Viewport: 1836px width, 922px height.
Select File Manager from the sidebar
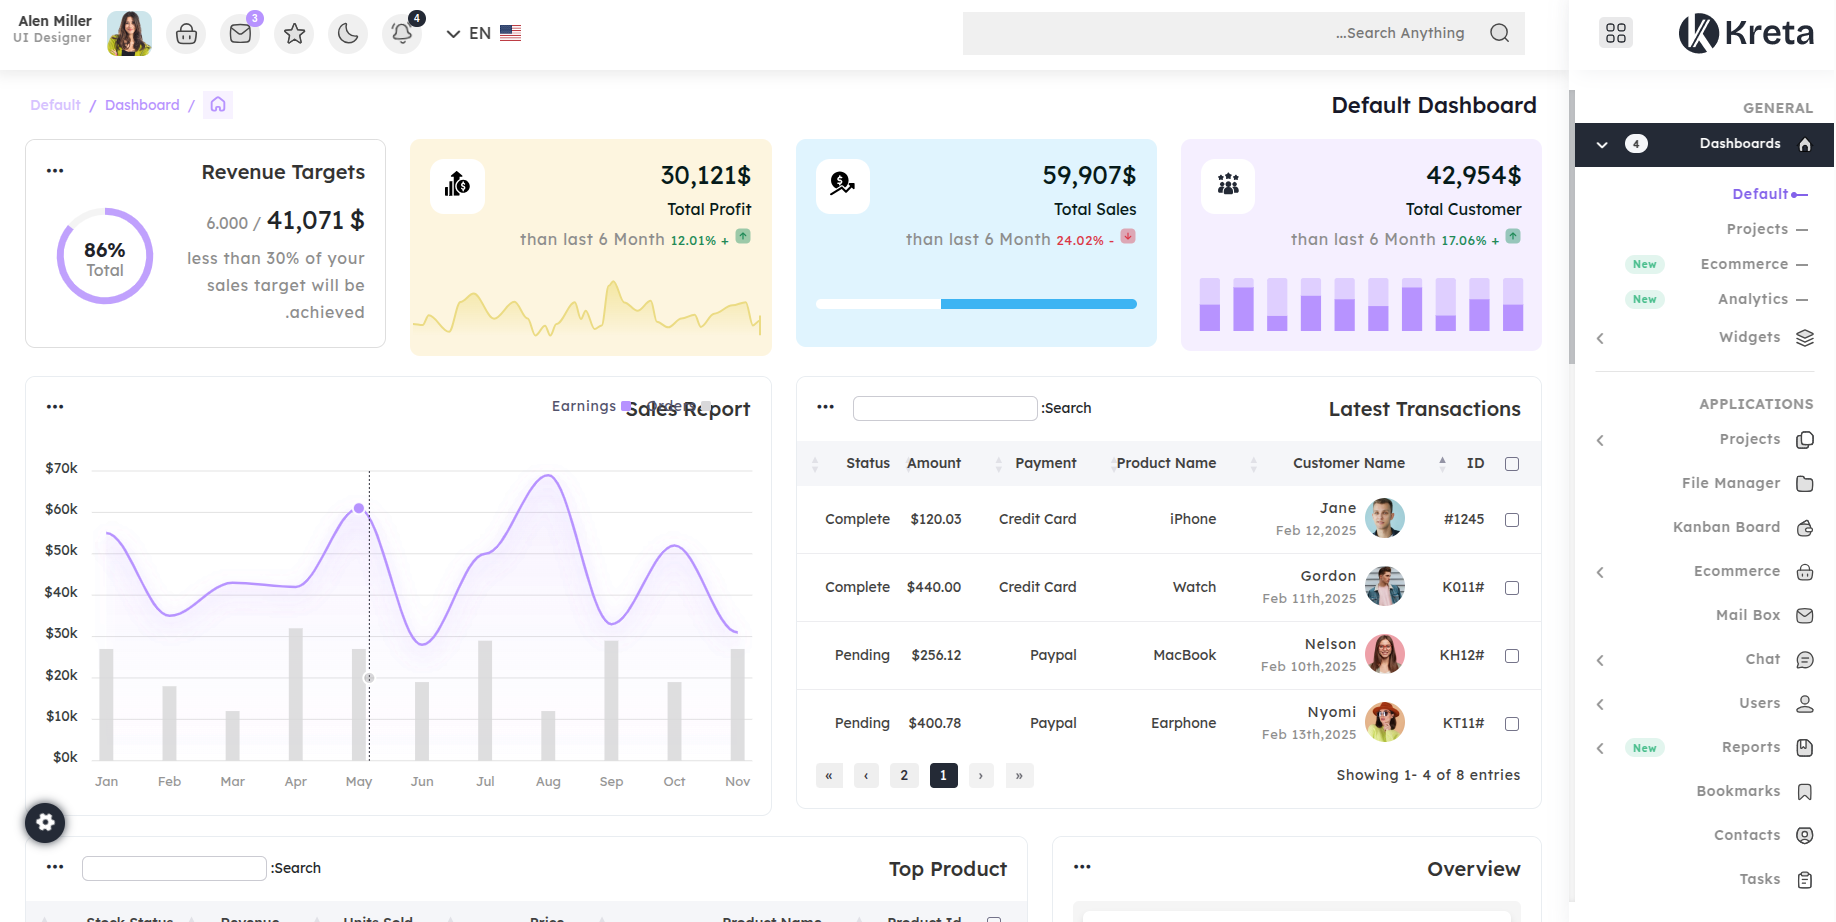coord(1731,483)
